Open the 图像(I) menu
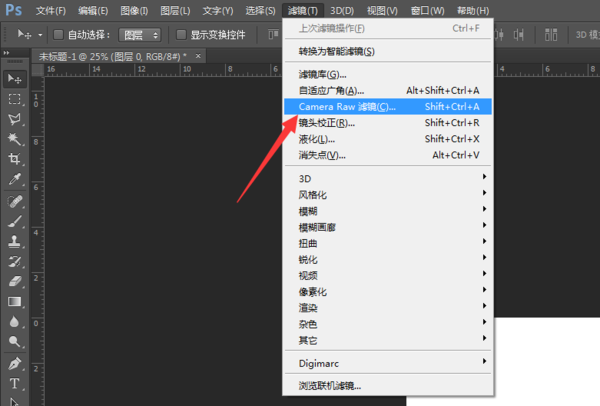The width and height of the screenshot is (600, 406). pos(134,11)
